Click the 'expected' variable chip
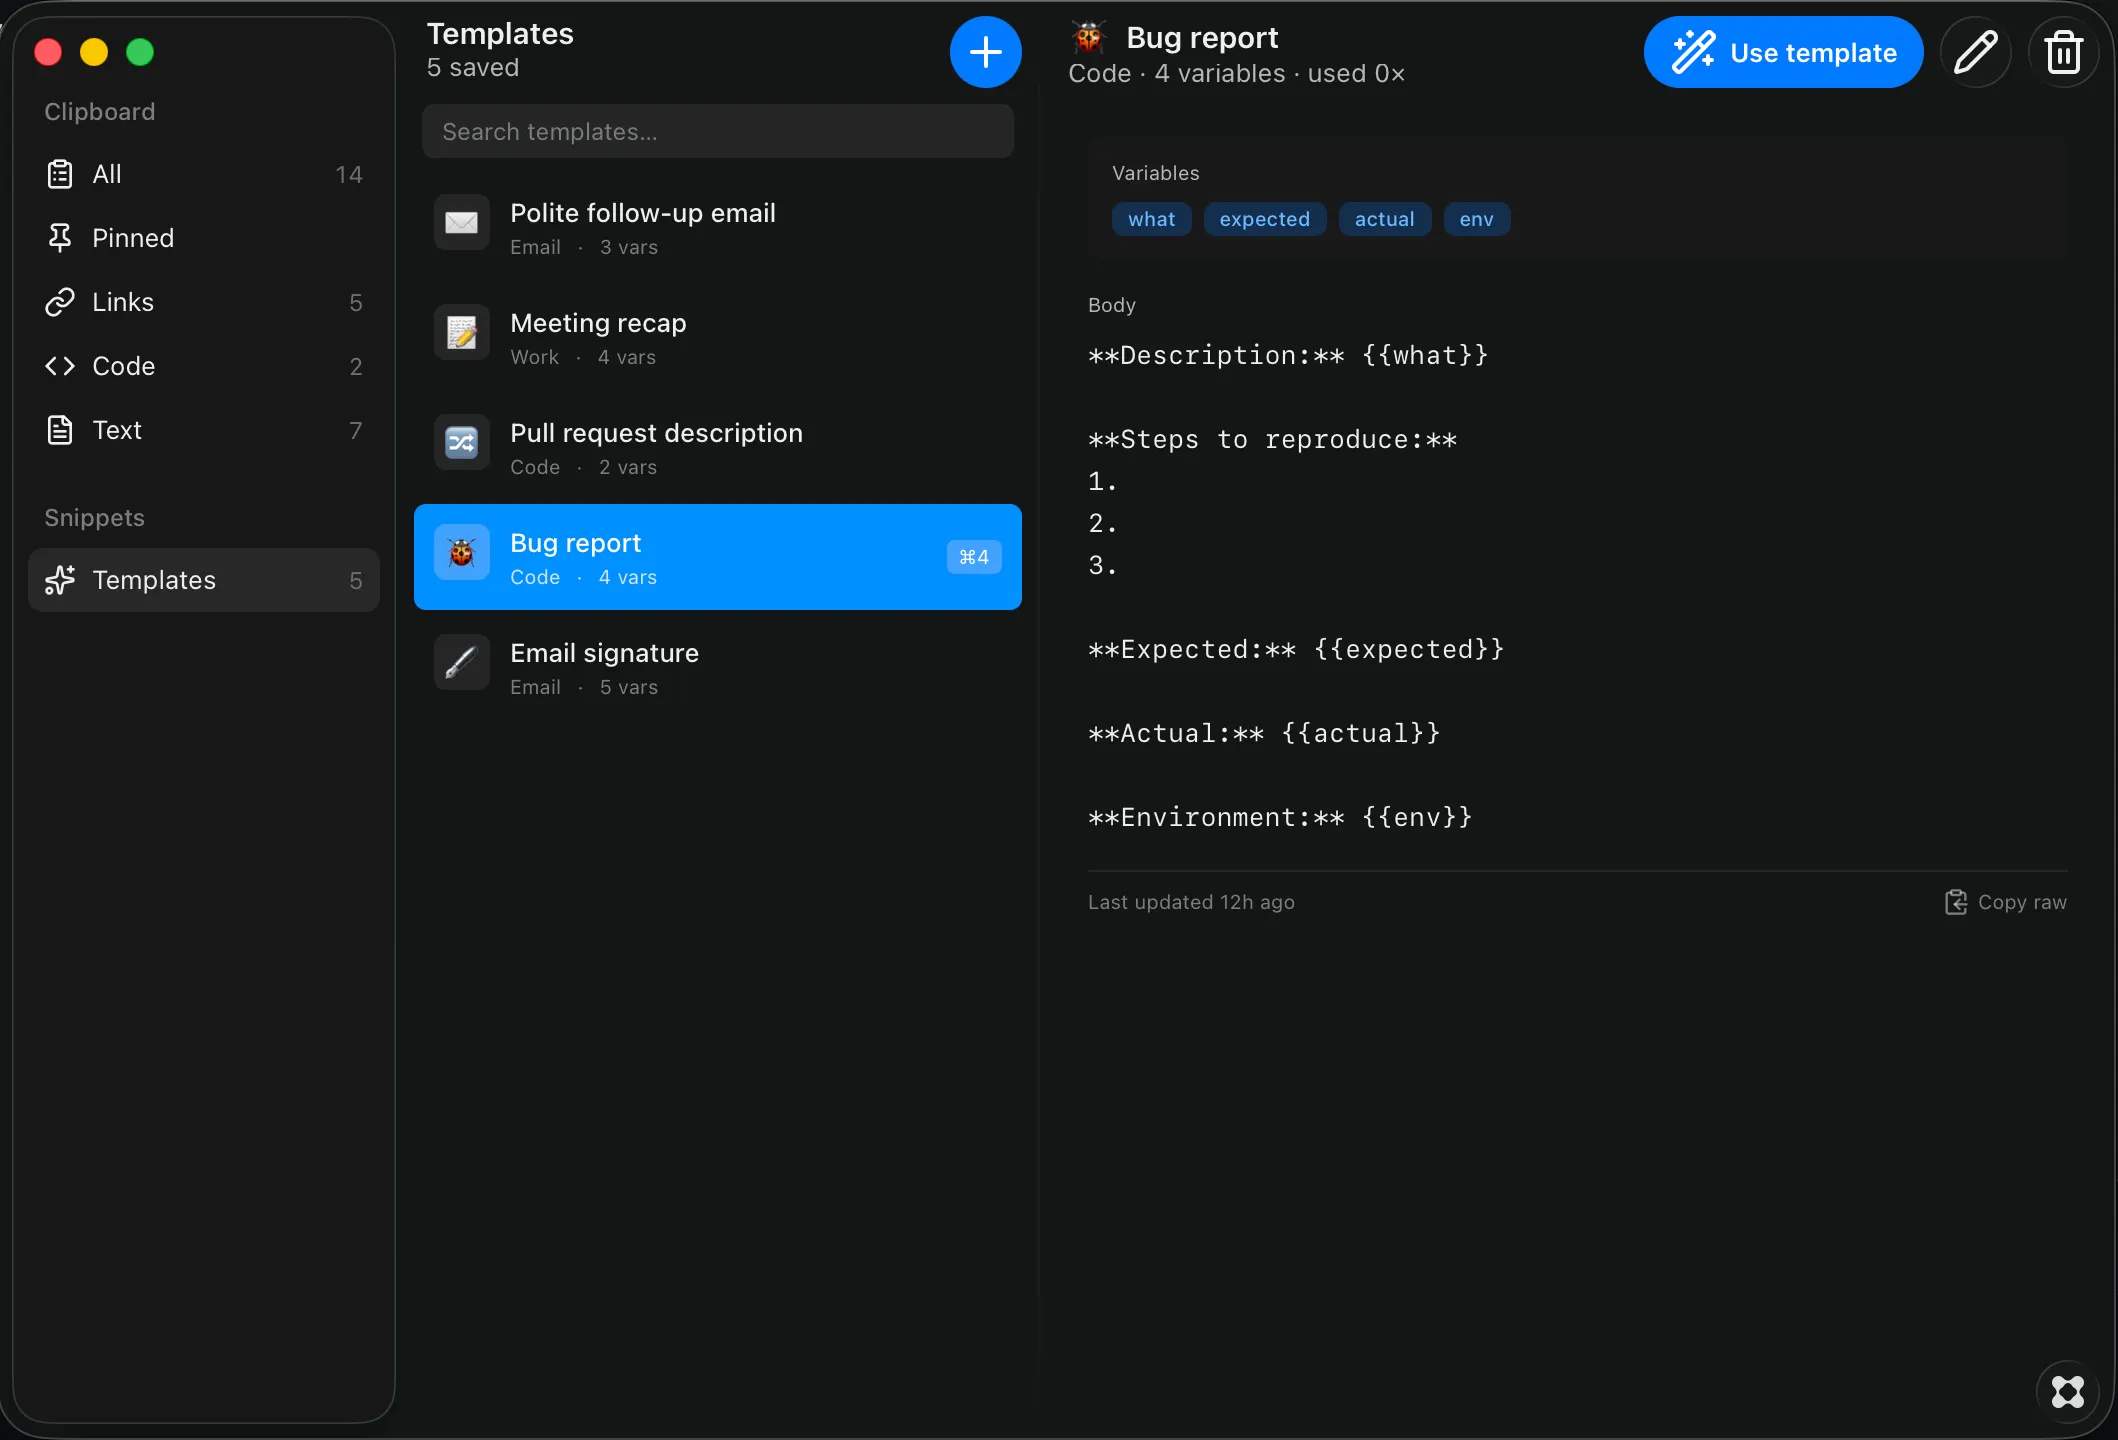Screen dimensions: 2118x1440 pyautogui.click(x=1265, y=219)
